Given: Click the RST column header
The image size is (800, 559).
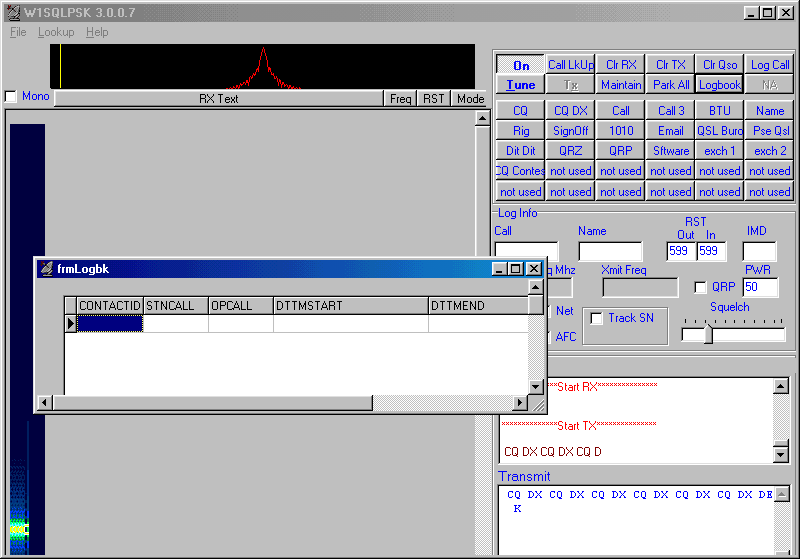Looking at the screenshot, I should (x=434, y=98).
